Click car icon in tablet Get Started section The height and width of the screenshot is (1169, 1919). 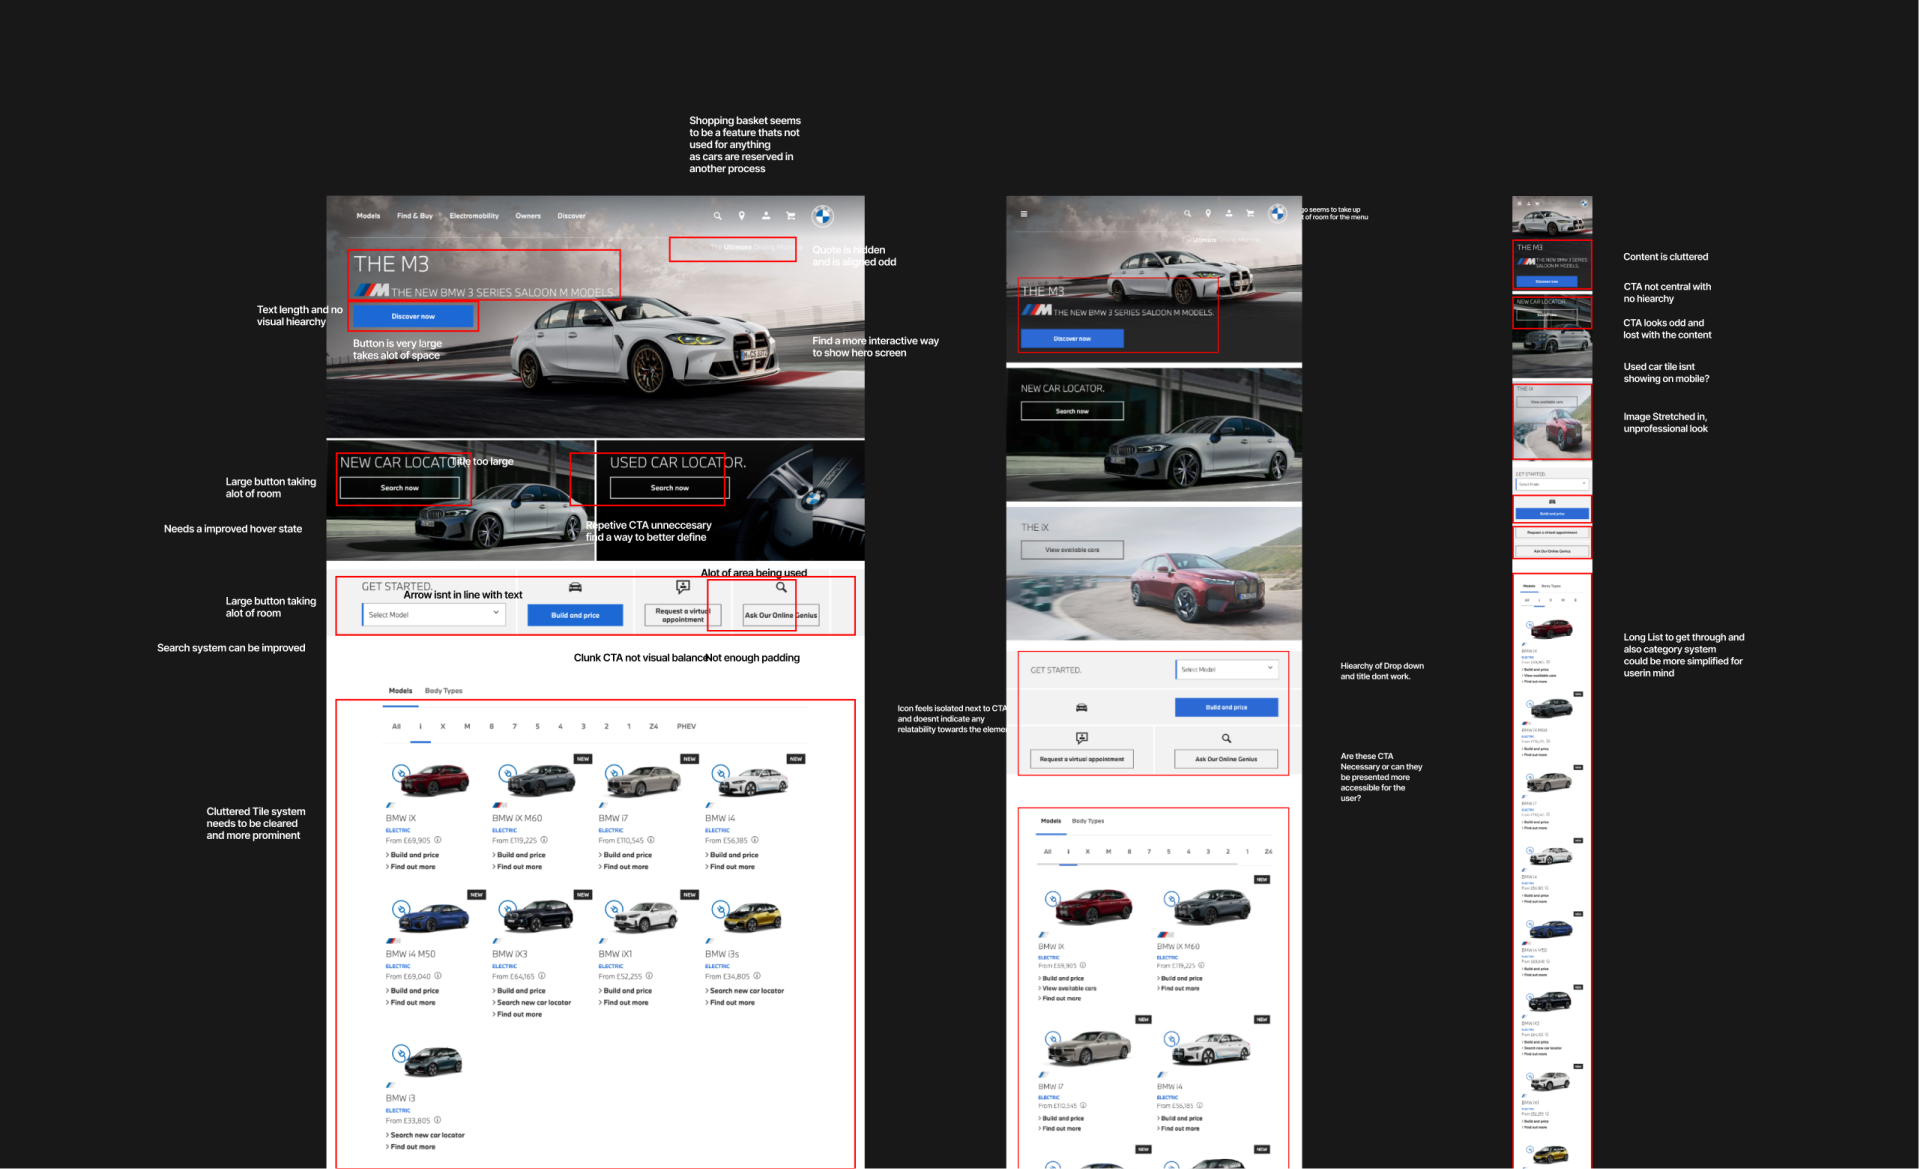1081,708
